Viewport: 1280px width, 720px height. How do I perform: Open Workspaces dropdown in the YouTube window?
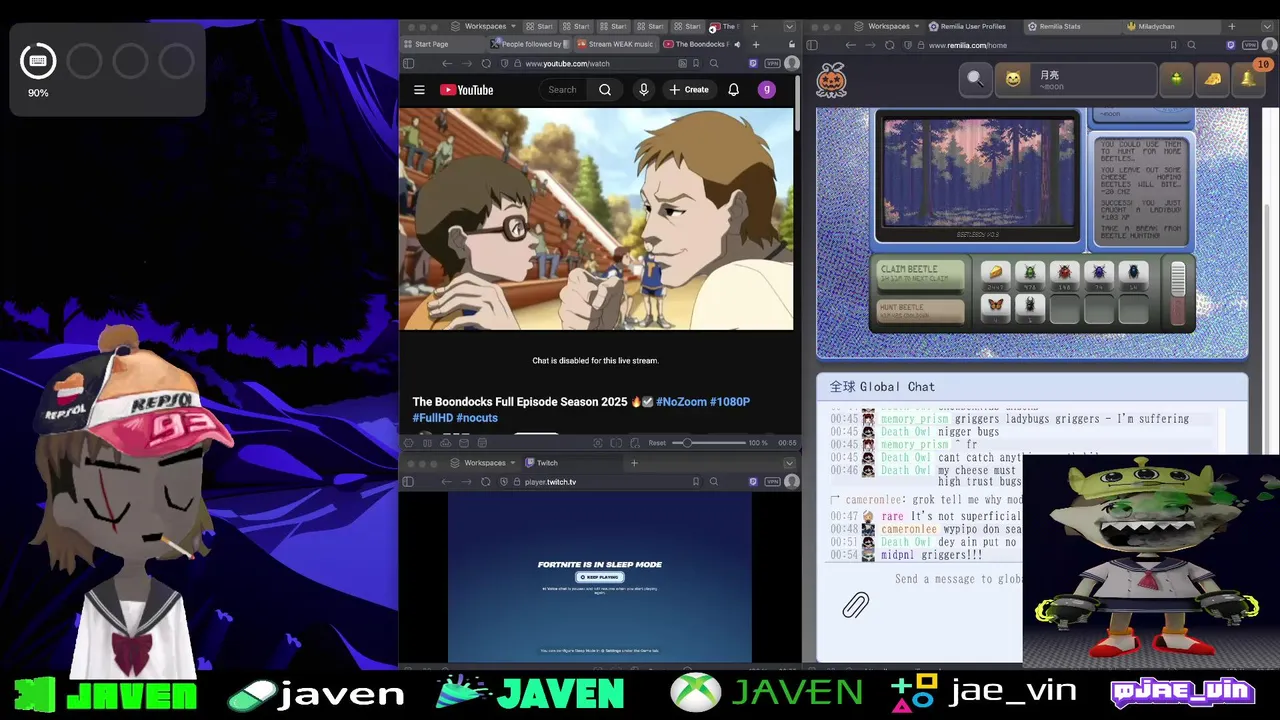[x=484, y=26]
